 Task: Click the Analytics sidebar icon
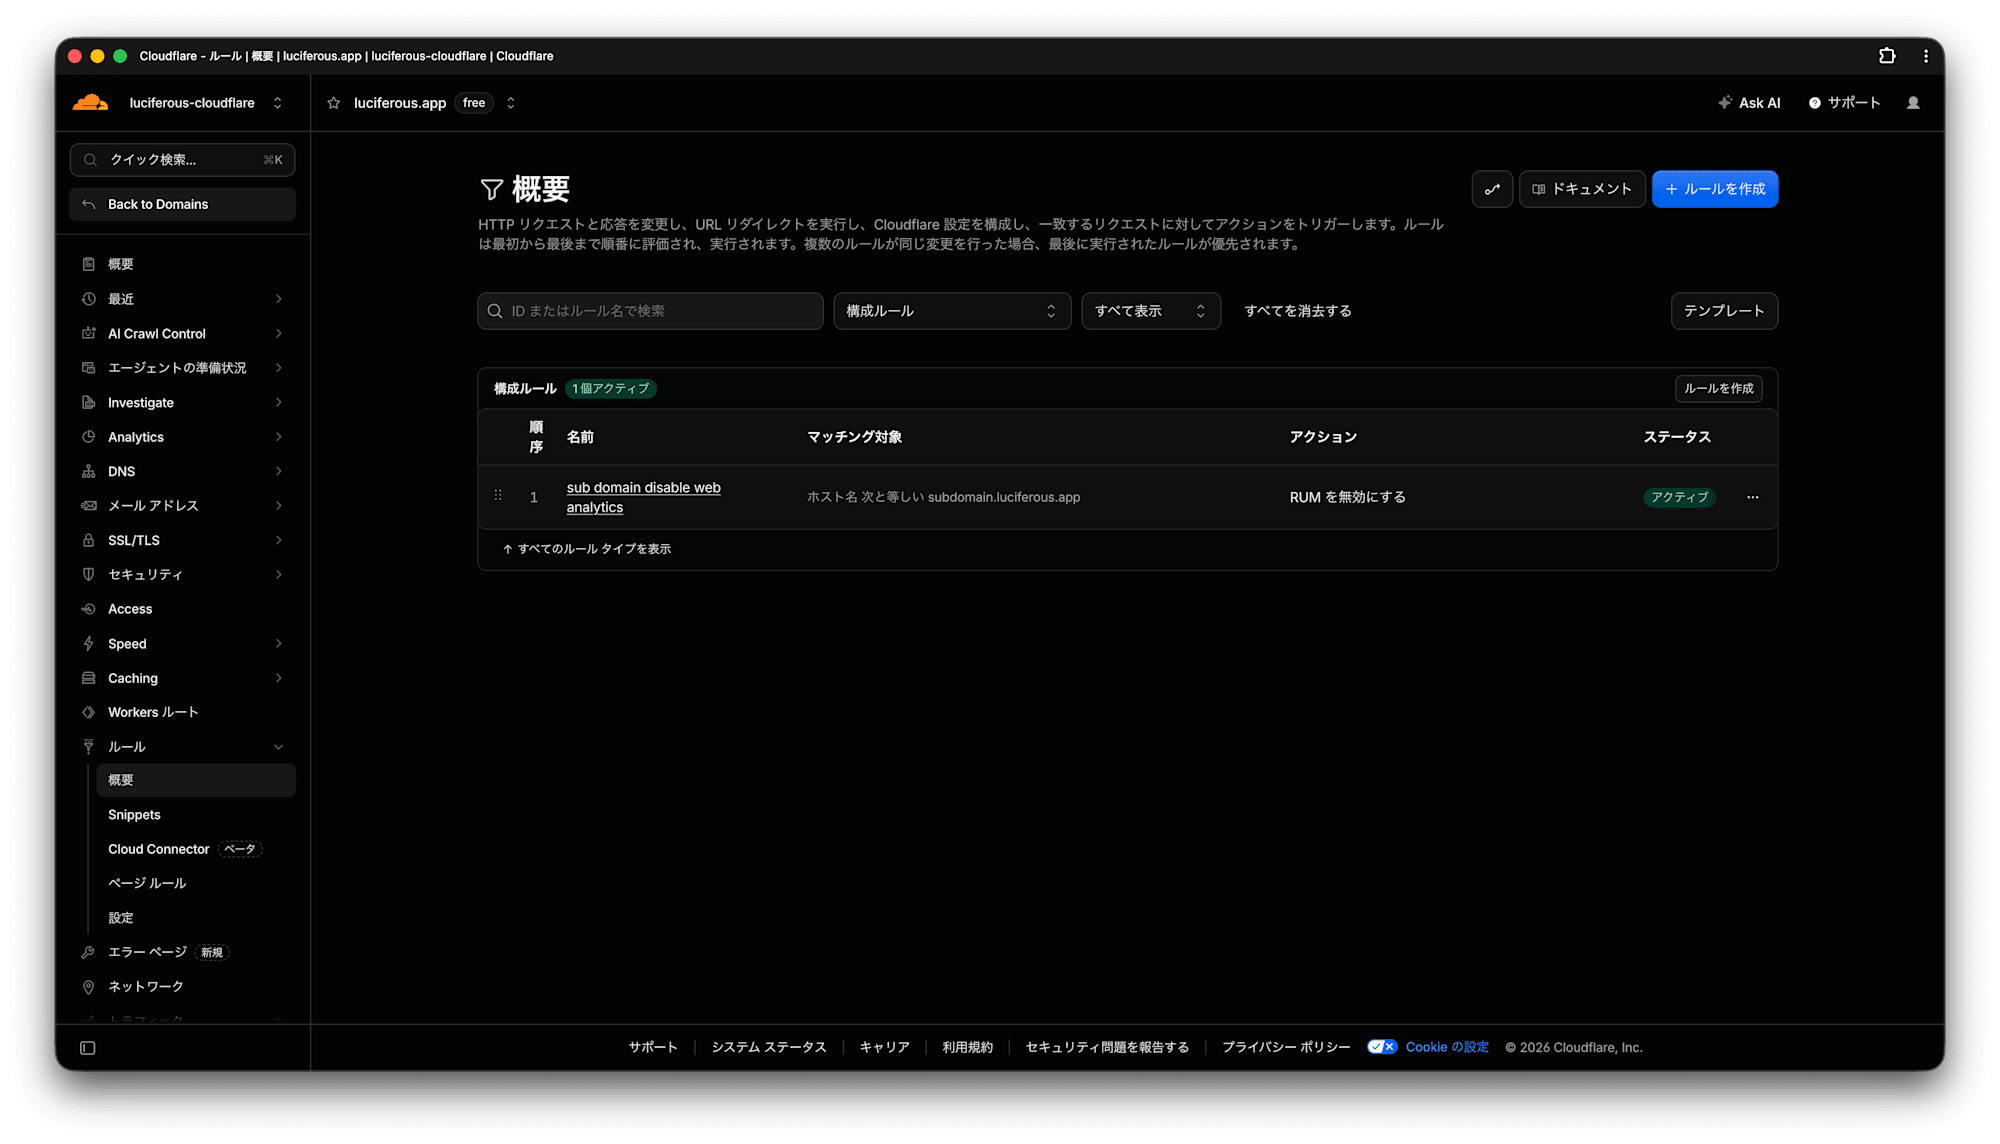[89, 437]
